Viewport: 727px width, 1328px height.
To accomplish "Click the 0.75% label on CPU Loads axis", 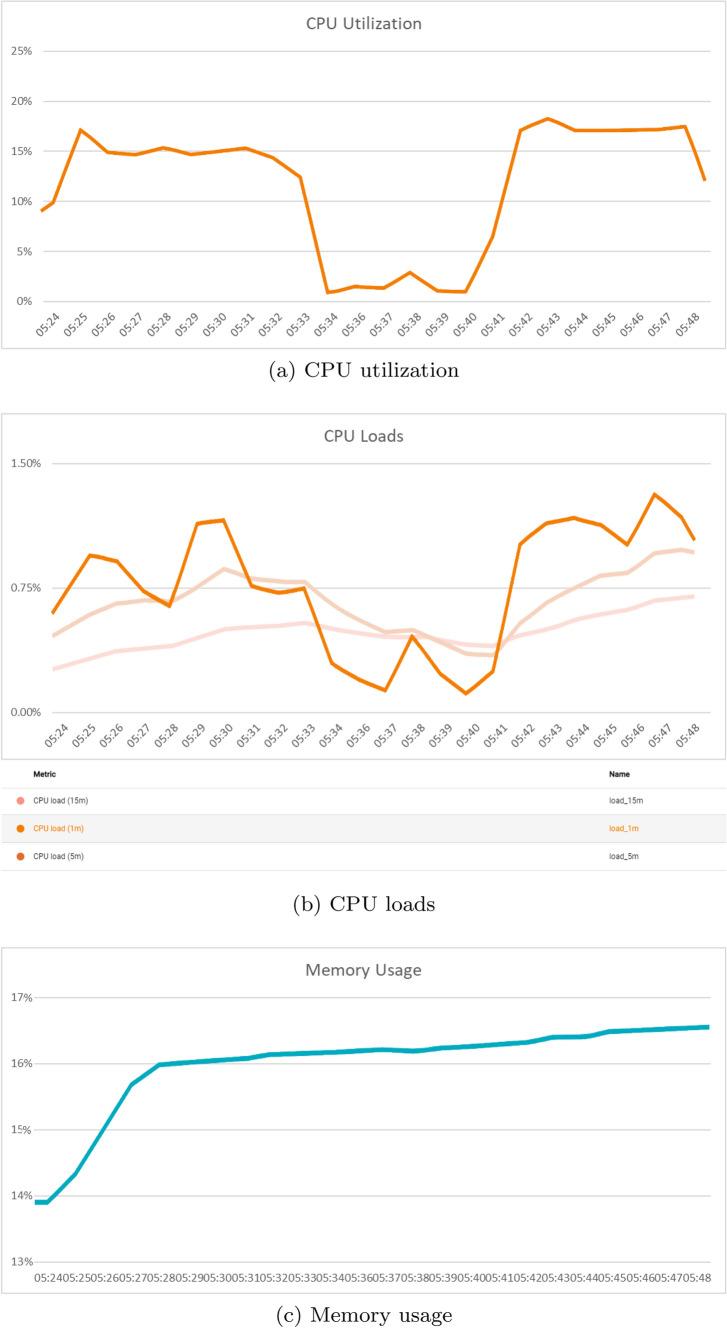I will tap(25, 588).
